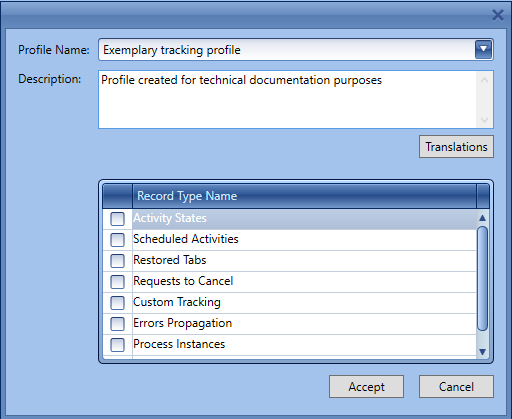The height and width of the screenshot is (419, 512).
Task: Check the Activity States checkbox
Action: [117, 219]
